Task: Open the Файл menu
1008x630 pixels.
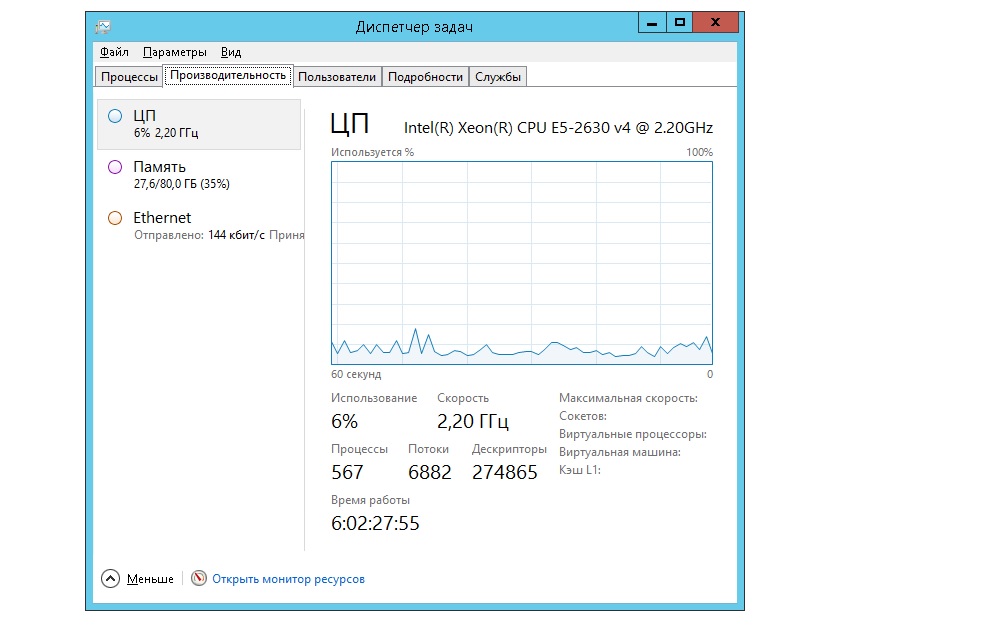Action: point(114,52)
